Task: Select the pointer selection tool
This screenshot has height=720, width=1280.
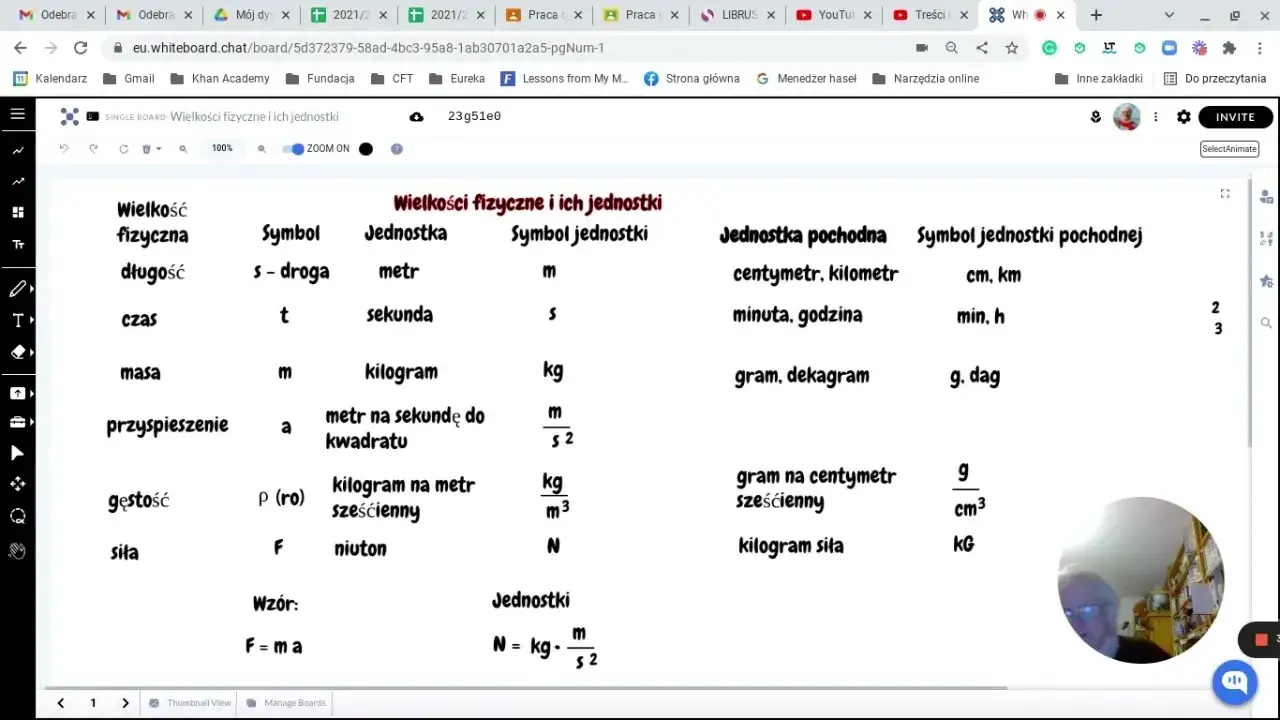Action: pos(16,453)
